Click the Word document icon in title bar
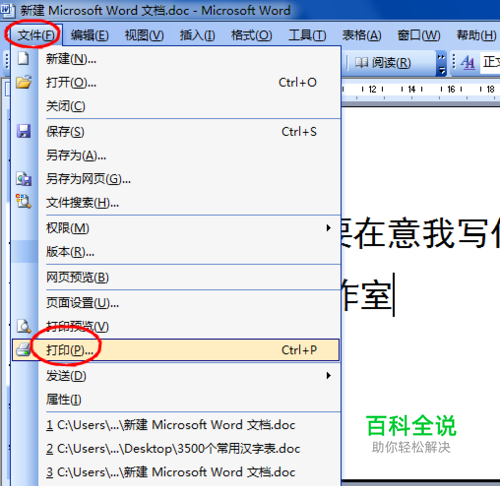The image size is (500, 486). pos(7,10)
